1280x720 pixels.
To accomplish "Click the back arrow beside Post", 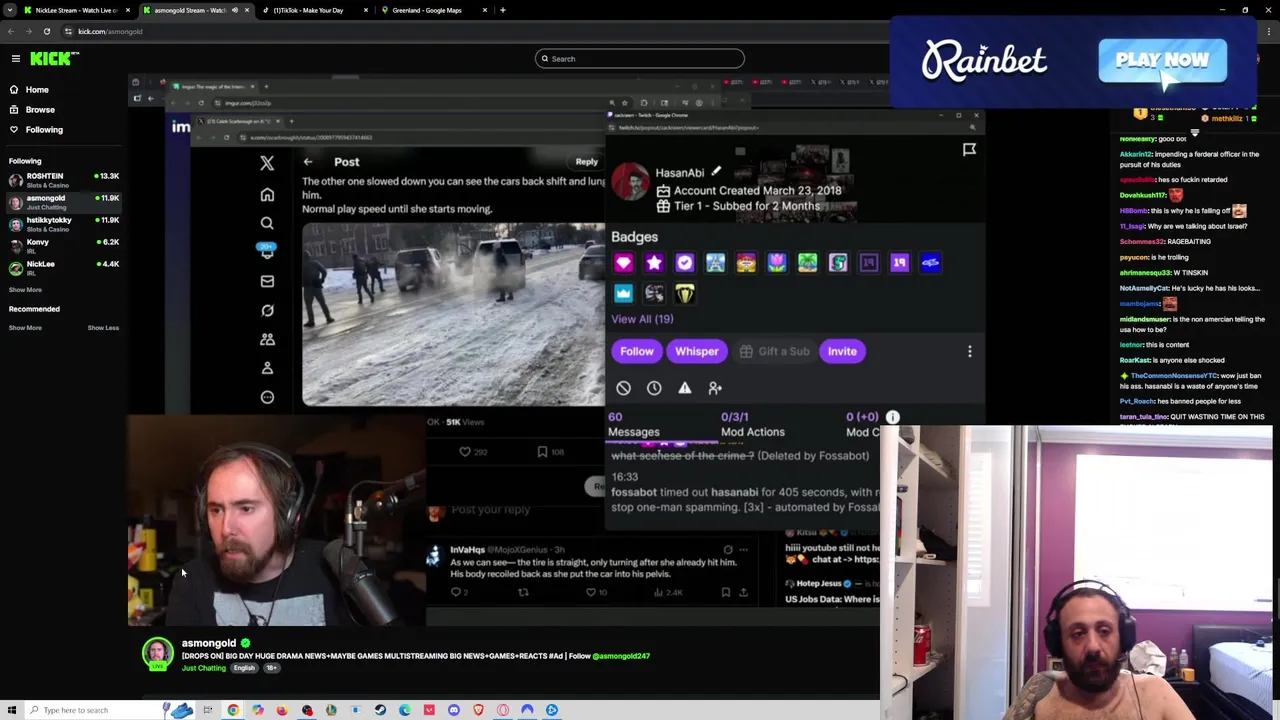I will pos(308,162).
